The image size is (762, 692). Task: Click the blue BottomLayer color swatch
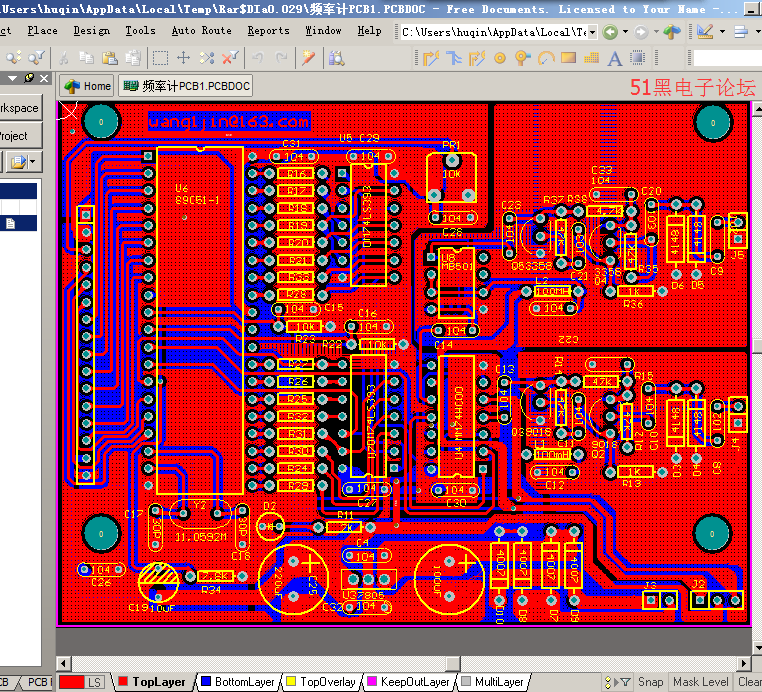(x=206, y=681)
